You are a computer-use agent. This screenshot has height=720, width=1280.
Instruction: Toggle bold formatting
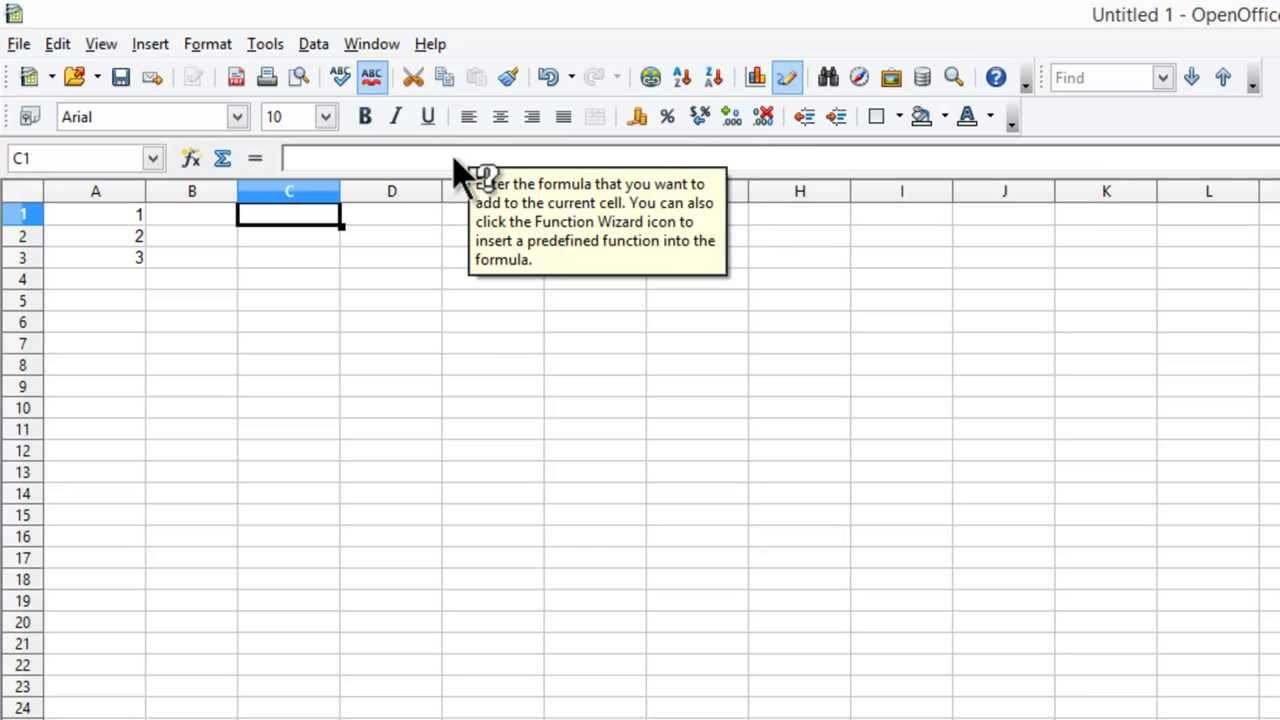364,117
